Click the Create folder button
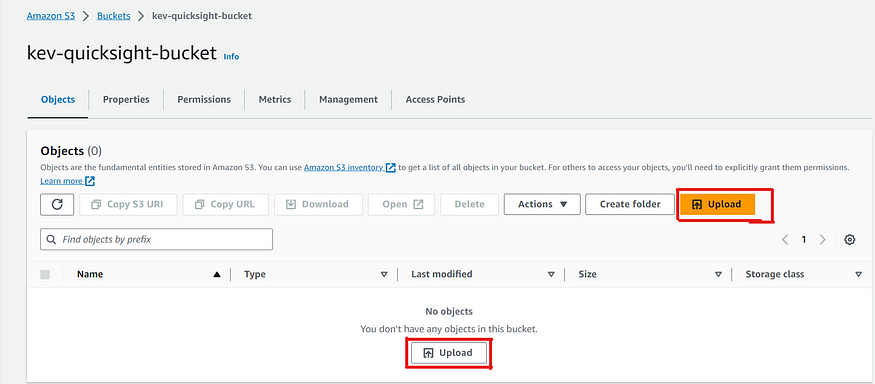Image resolution: width=875 pixels, height=384 pixels. pos(630,204)
